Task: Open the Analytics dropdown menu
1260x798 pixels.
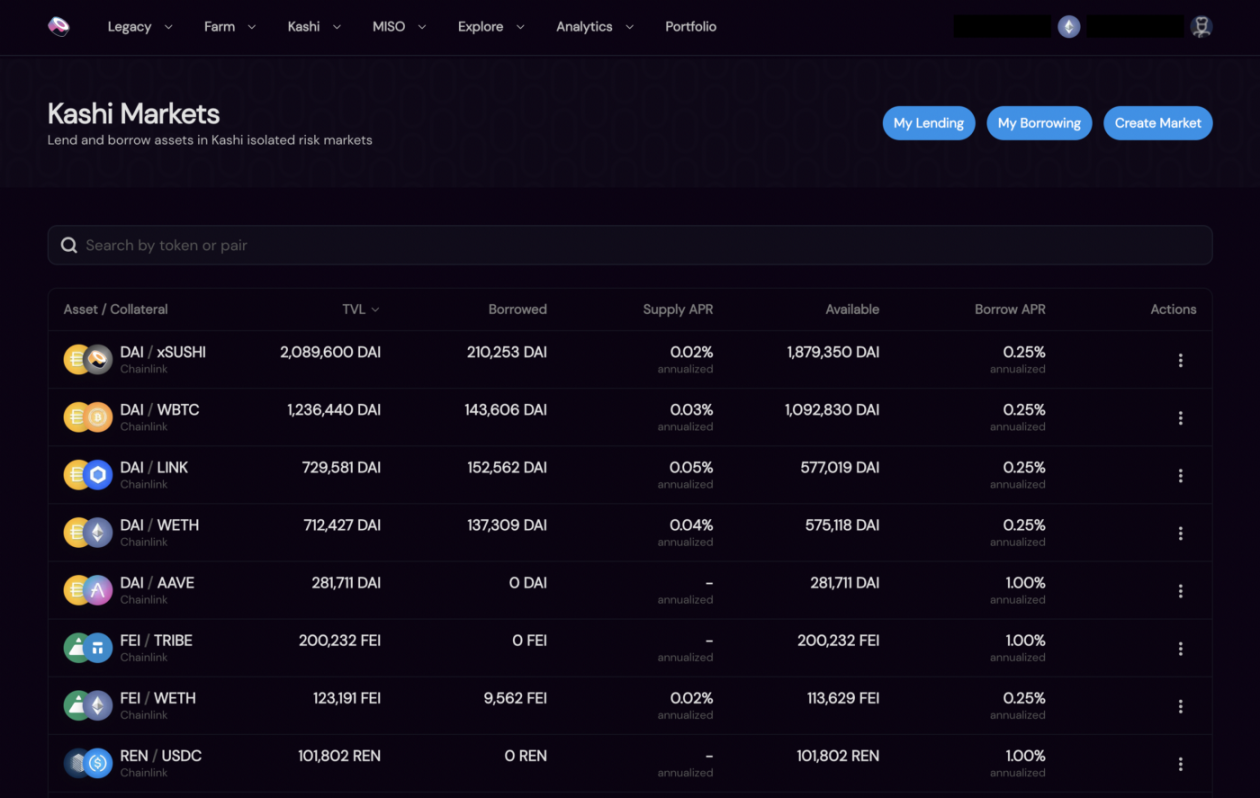Action: click(x=594, y=27)
